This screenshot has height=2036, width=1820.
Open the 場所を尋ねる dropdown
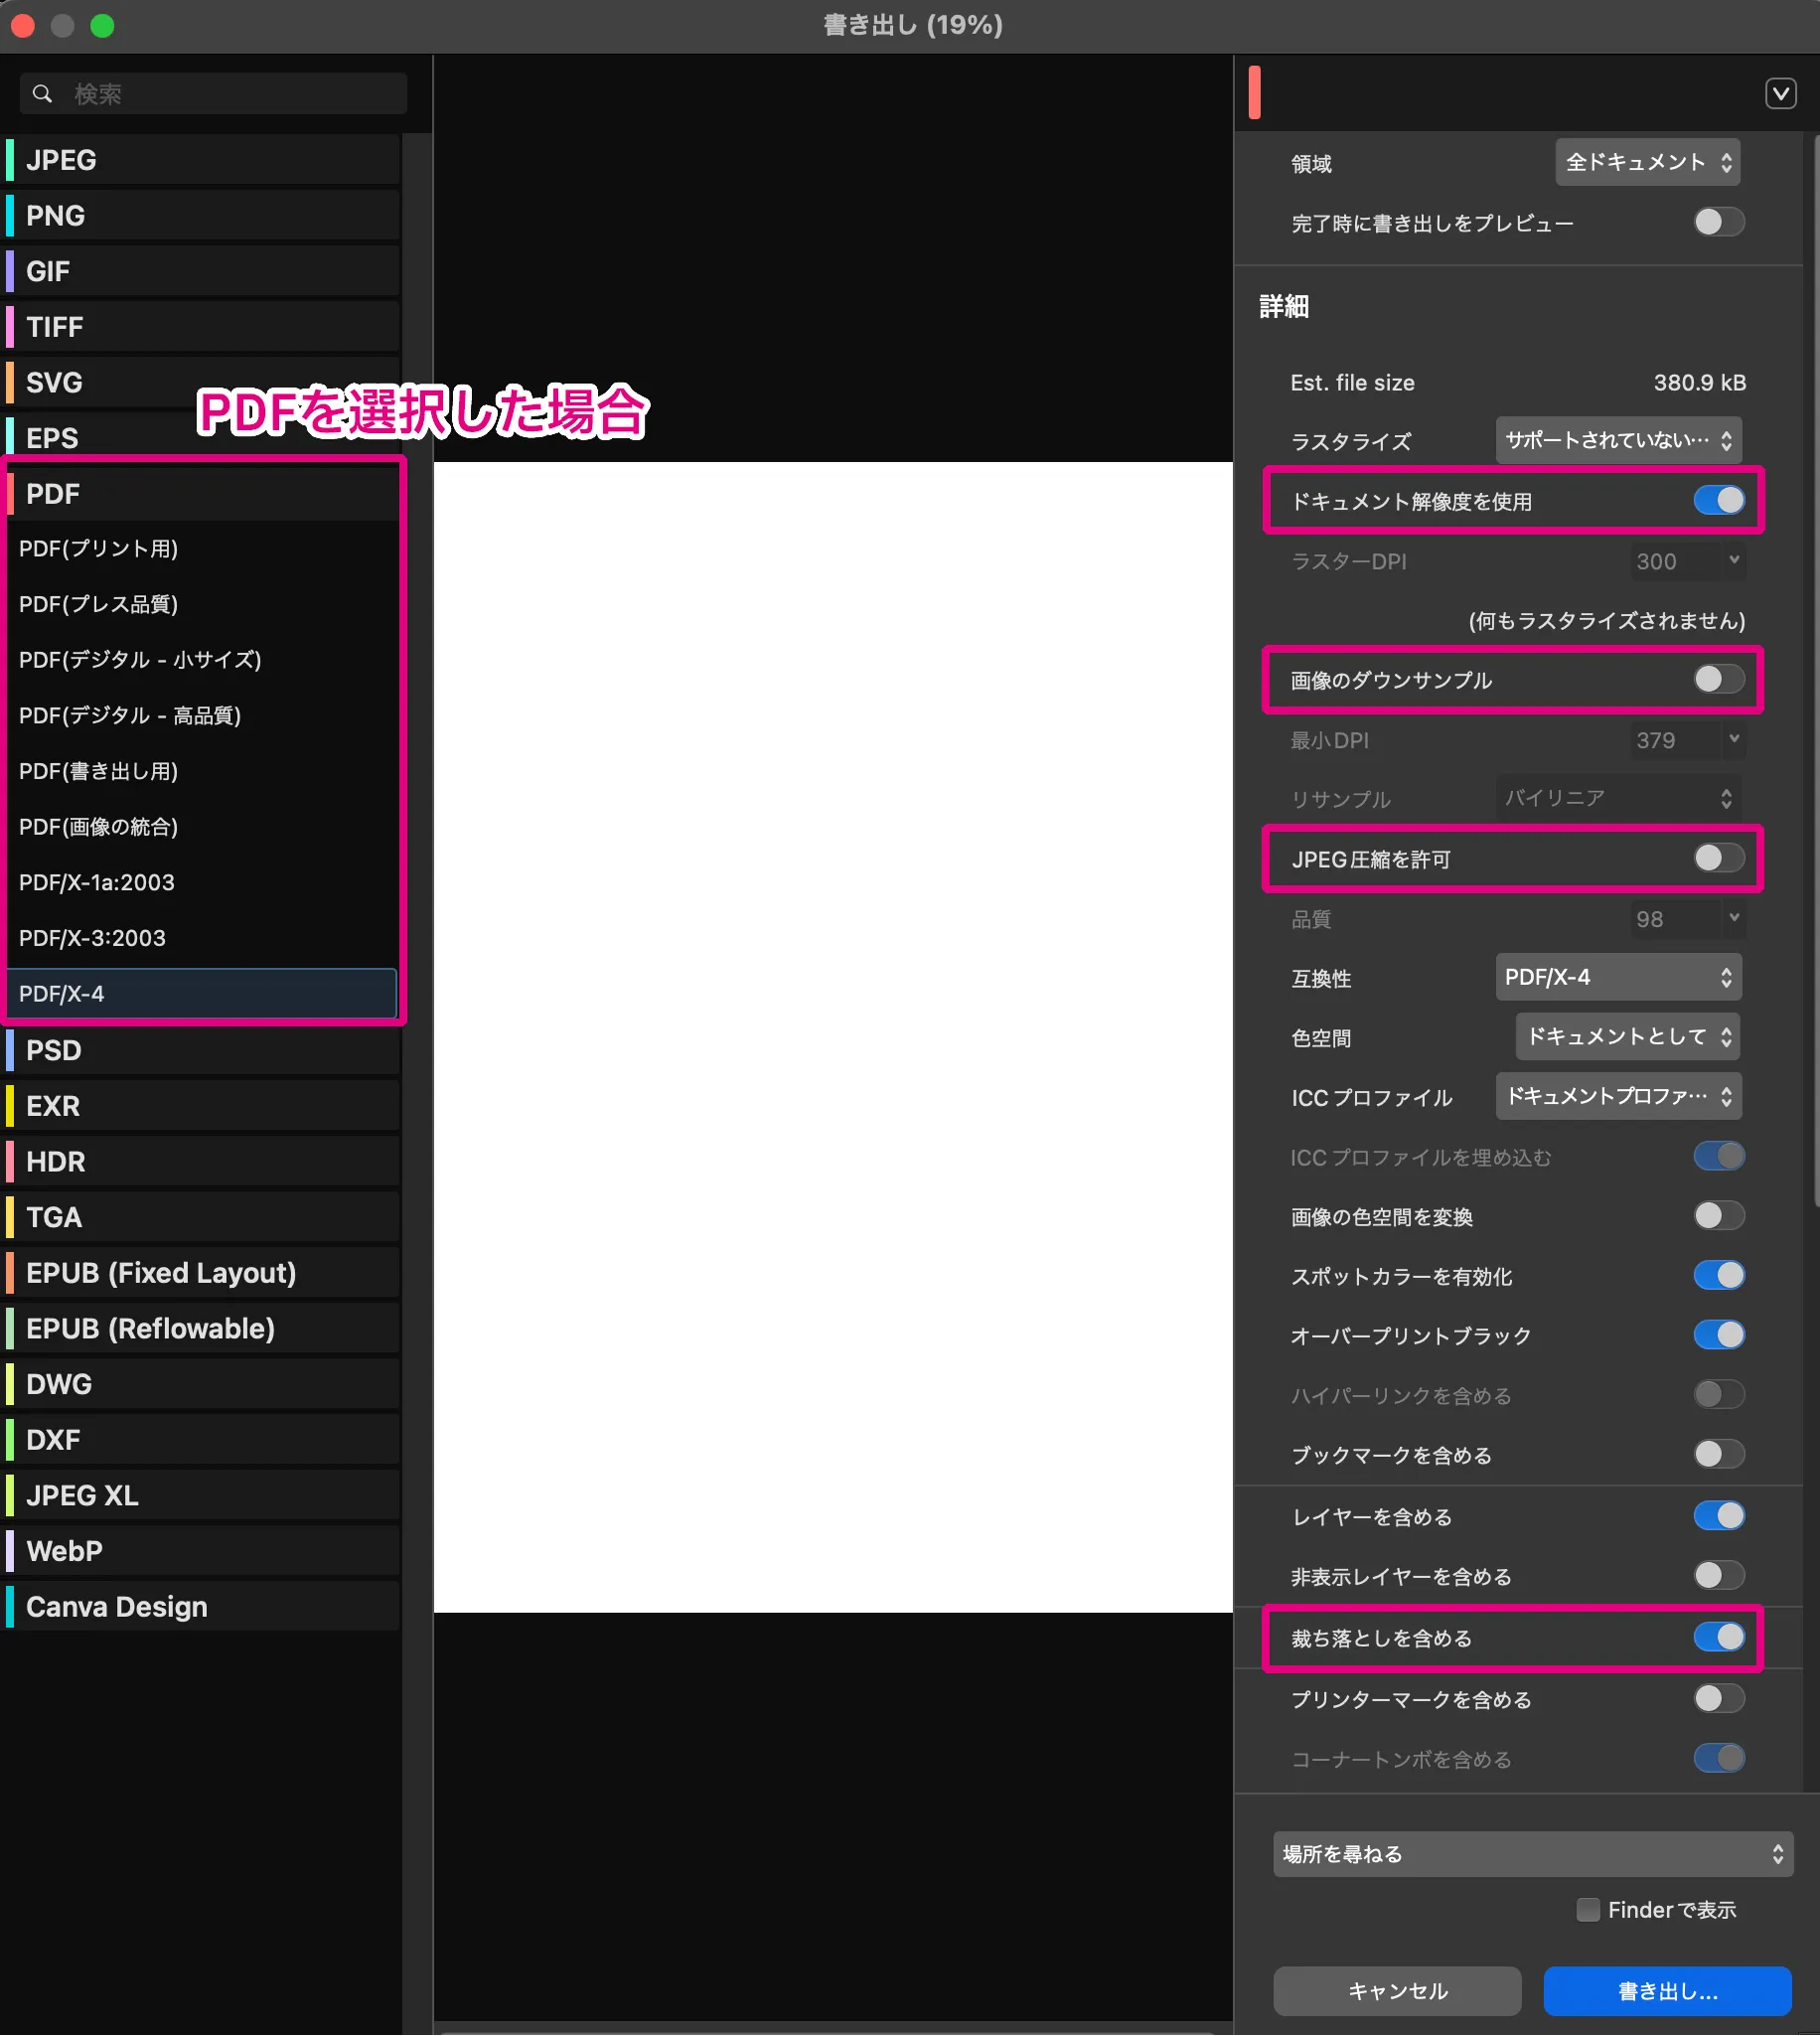1528,1853
